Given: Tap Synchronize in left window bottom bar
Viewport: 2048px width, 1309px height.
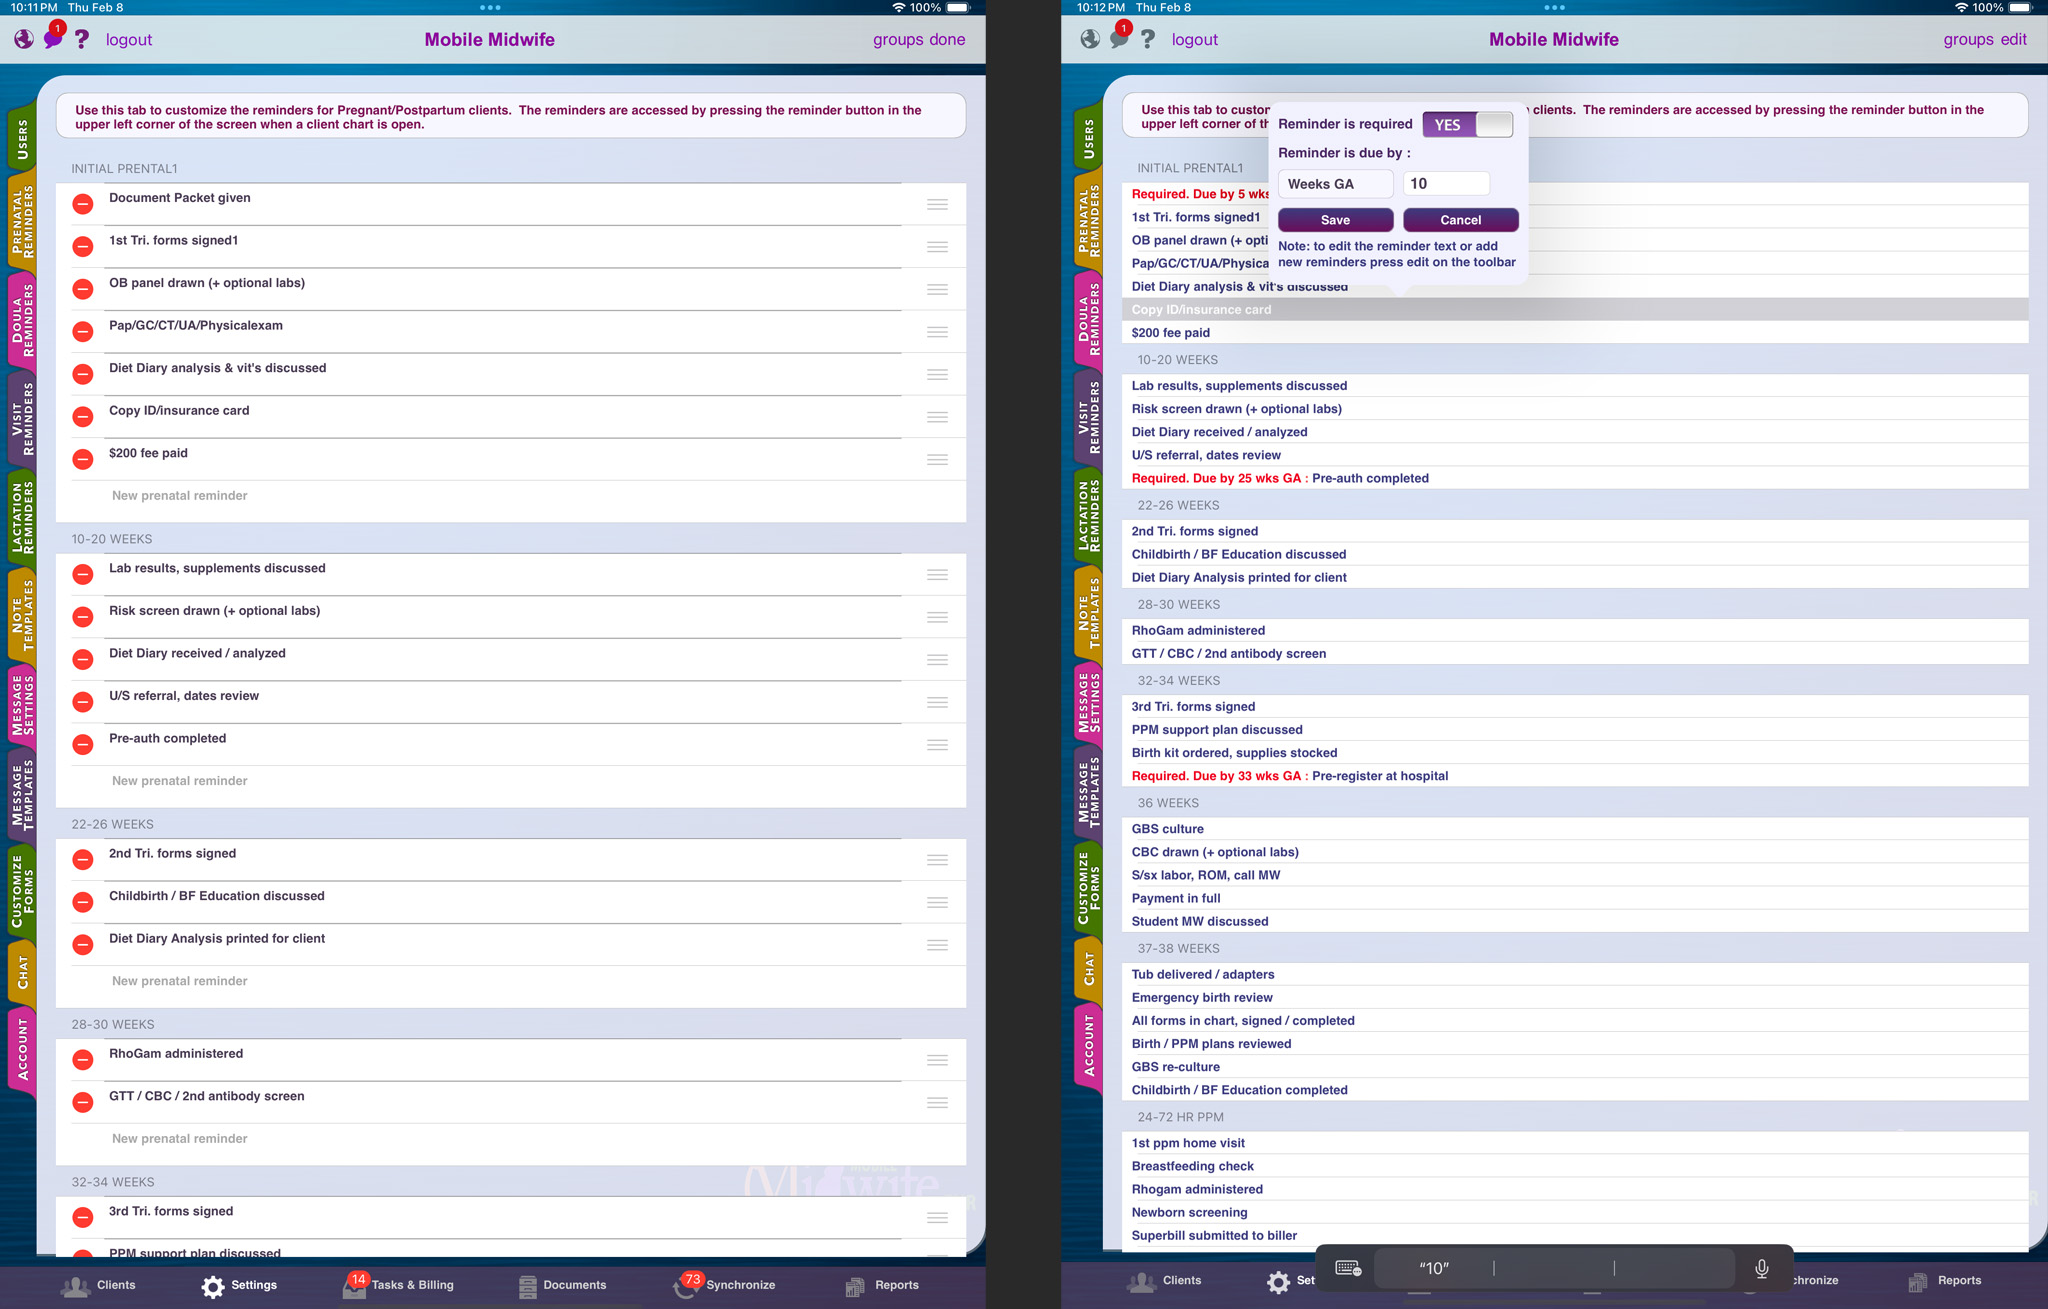Looking at the screenshot, I should coord(725,1286).
